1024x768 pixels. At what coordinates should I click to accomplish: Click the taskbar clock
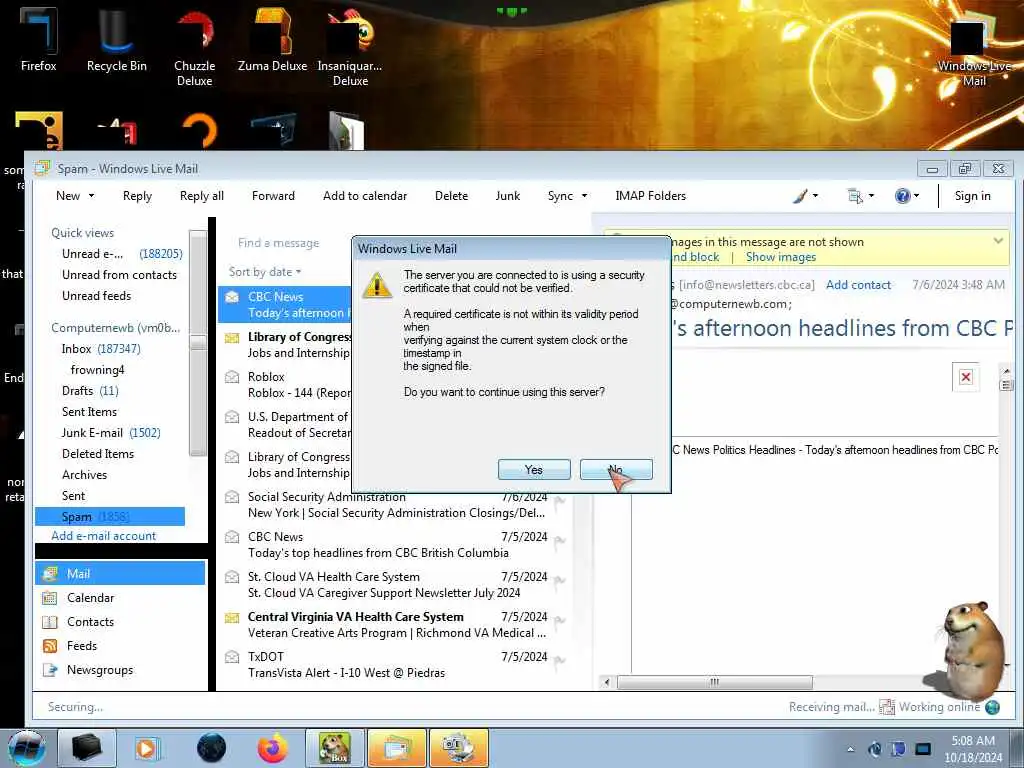pyautogui.click(x=973, y=749)
